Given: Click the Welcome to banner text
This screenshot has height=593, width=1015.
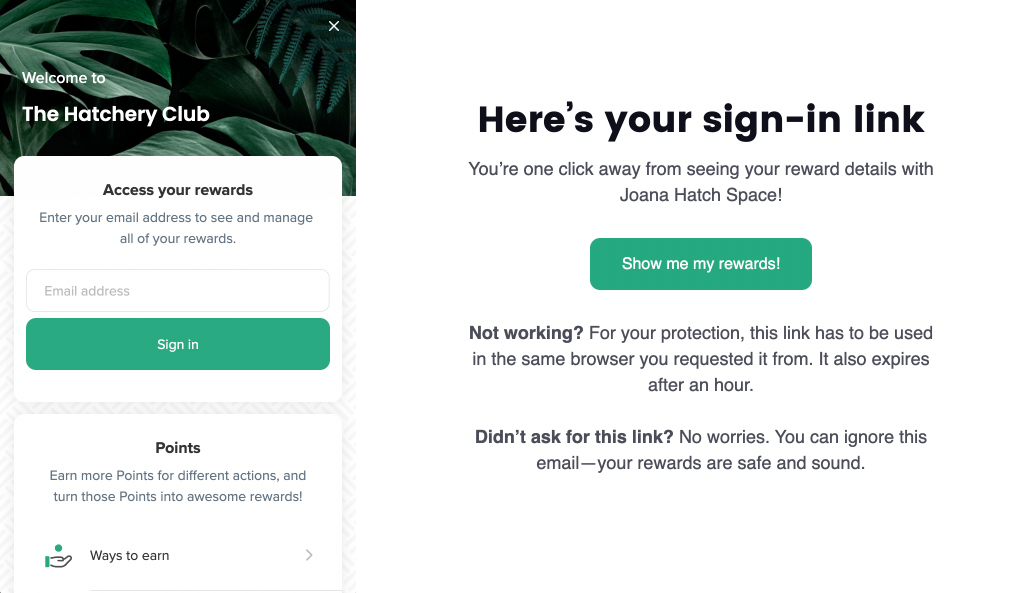Looking at the screenshot, I should [x=63, y=78].
